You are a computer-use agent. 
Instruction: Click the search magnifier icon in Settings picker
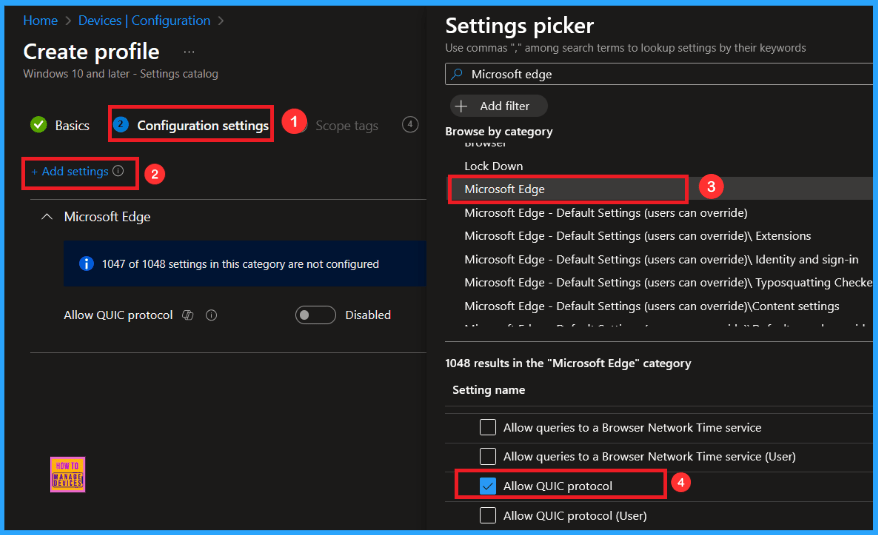click(x=457, y=74)
